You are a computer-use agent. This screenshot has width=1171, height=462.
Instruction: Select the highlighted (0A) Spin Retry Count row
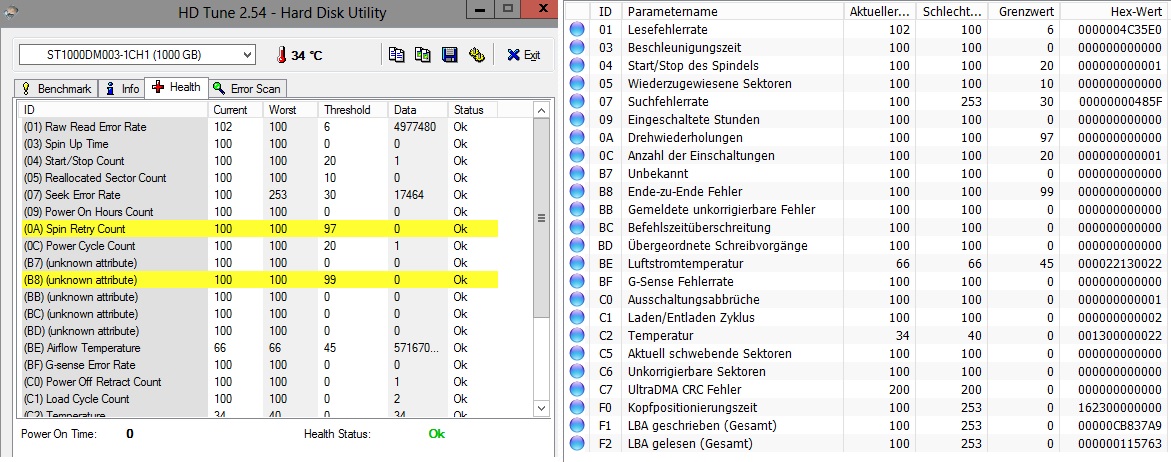[x=258, y=229]
